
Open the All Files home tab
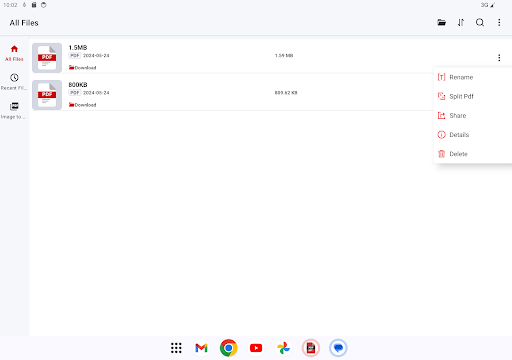pyautogui.click(x=14, y=53)
